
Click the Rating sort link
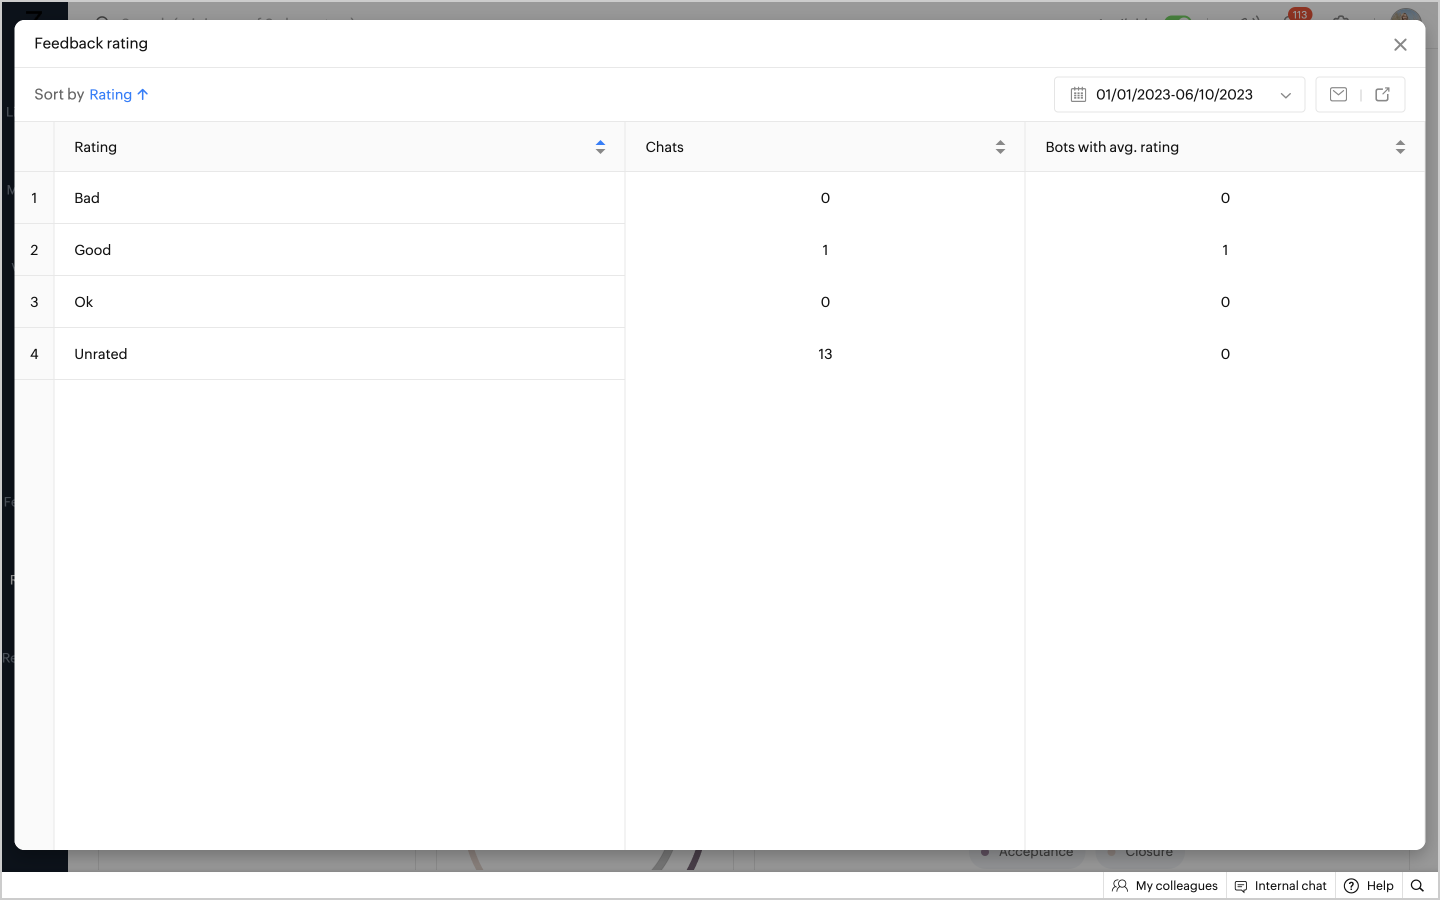[x=119, y=94]
